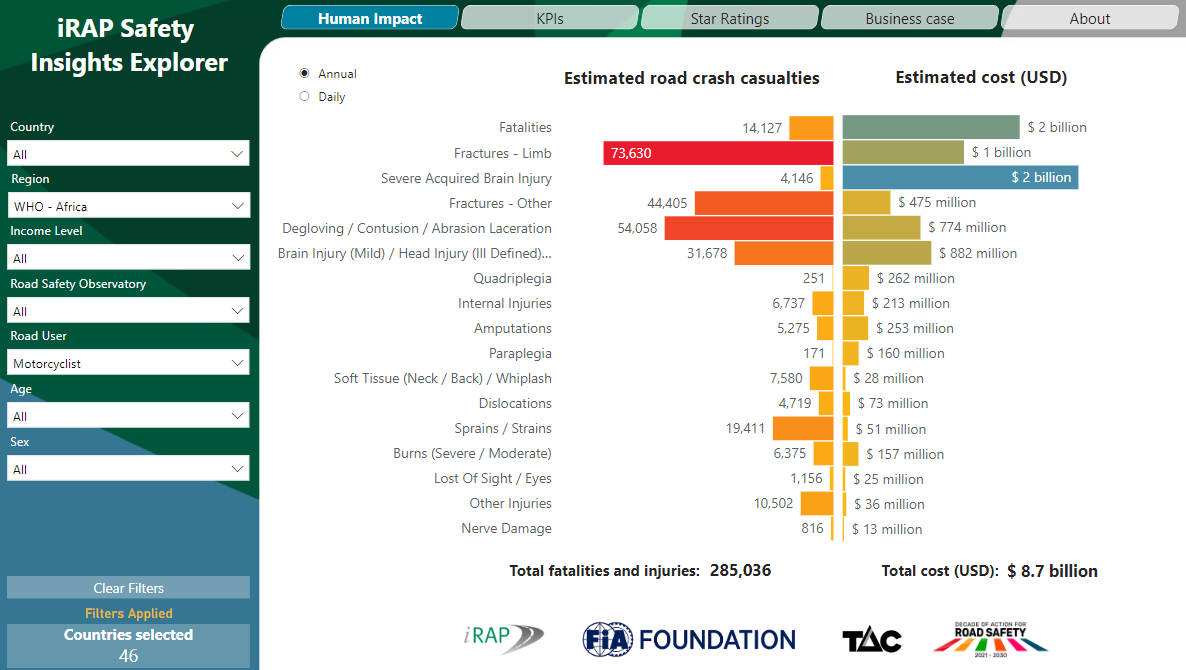
Task: Click the Degloving casualties bar showing 54,058
Action: pos(749,228)
